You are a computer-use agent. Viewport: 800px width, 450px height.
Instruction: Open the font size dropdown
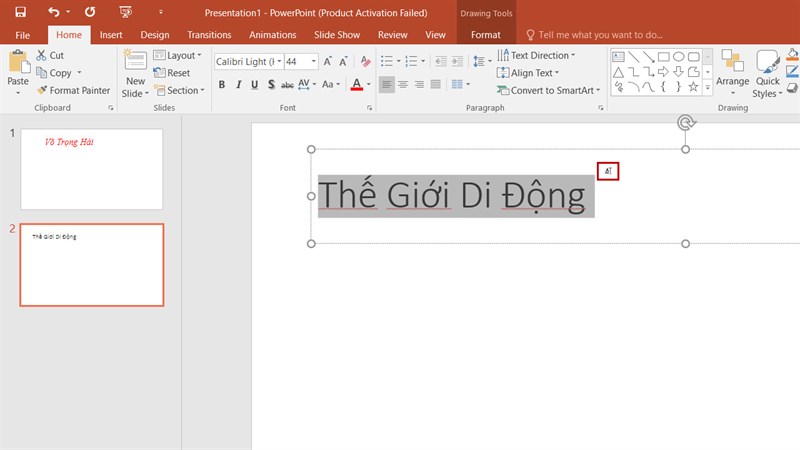[x=314, y=62]
